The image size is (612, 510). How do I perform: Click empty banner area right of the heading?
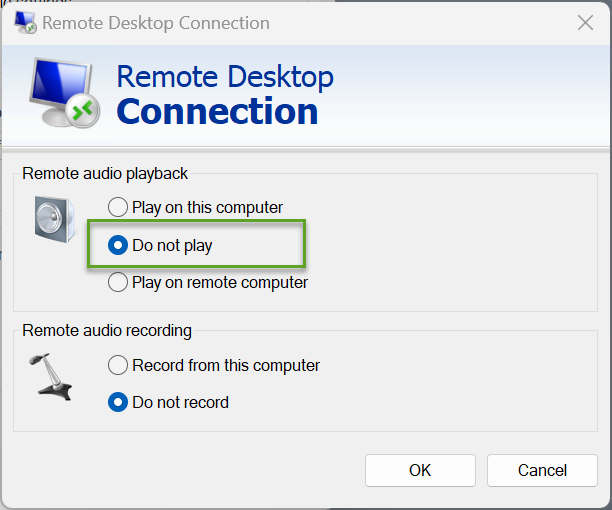[x=468, y=94]
